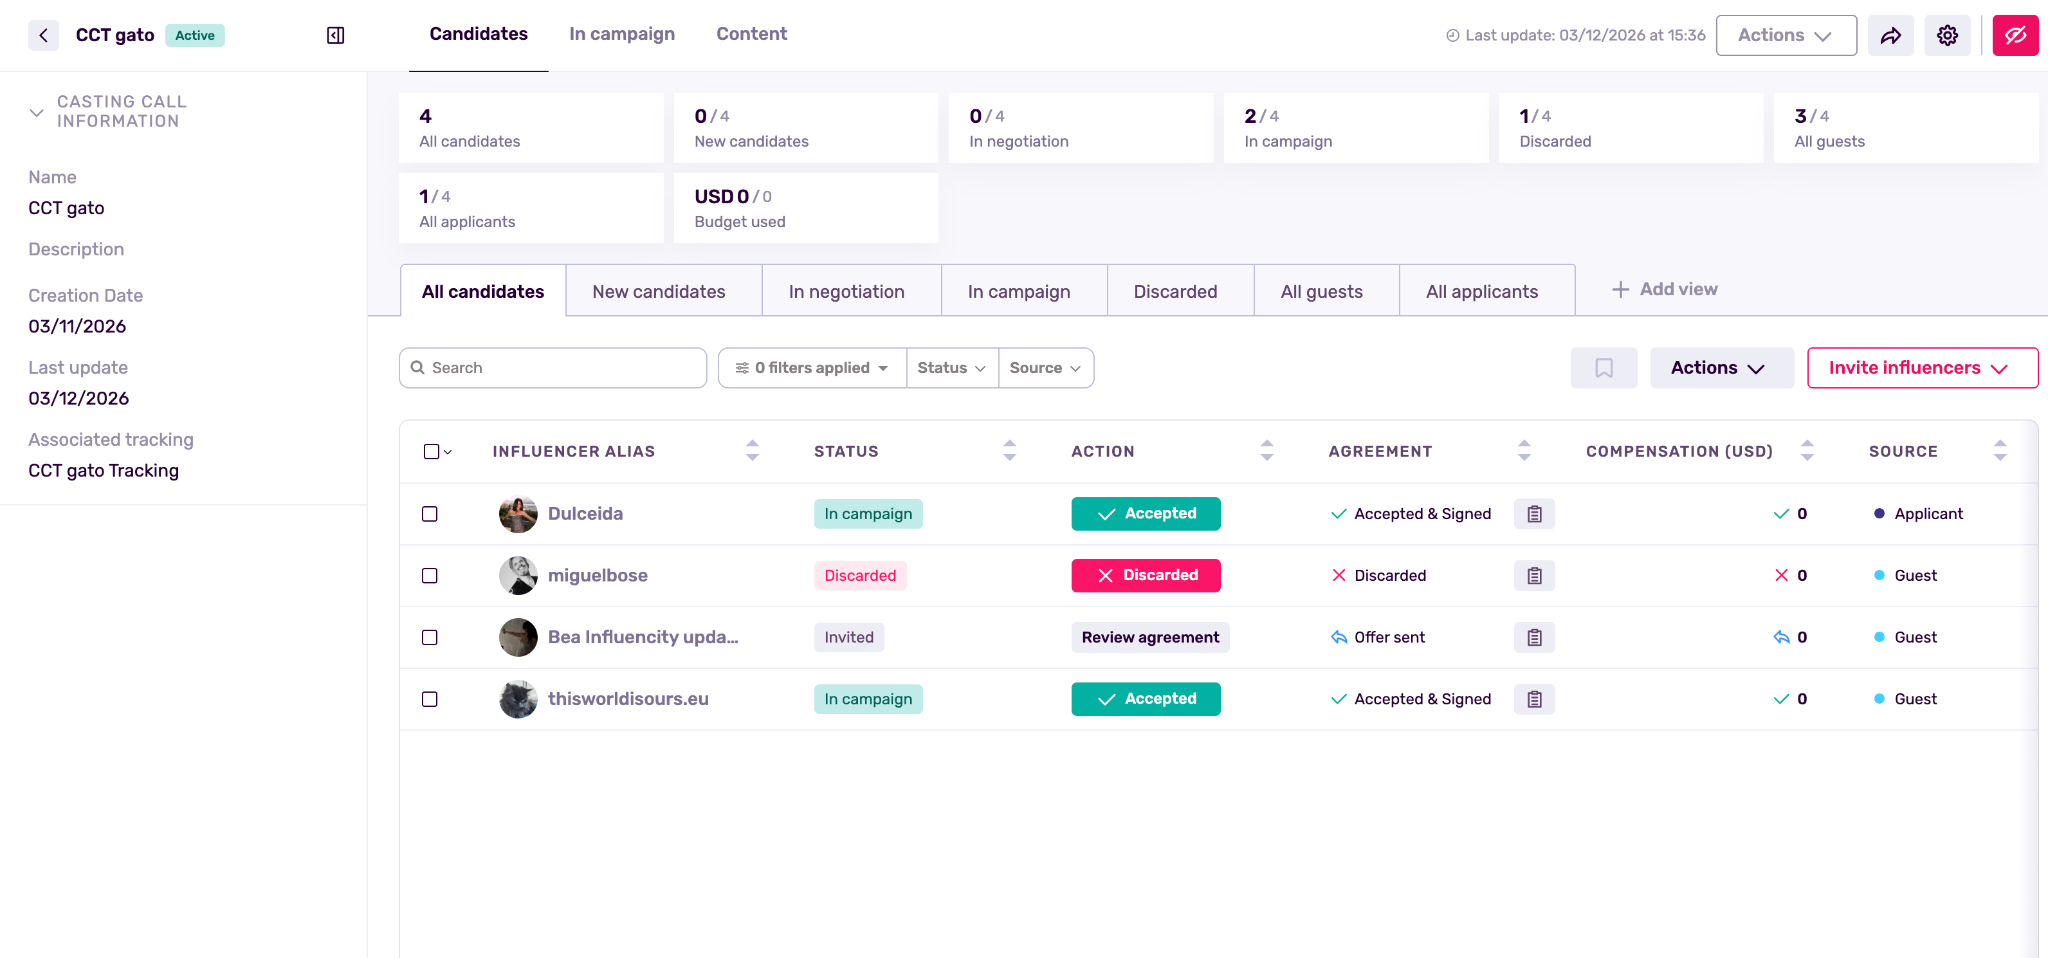The image size is (2048, 958).
Task: Click the Search input field
Action: [560, 368]
